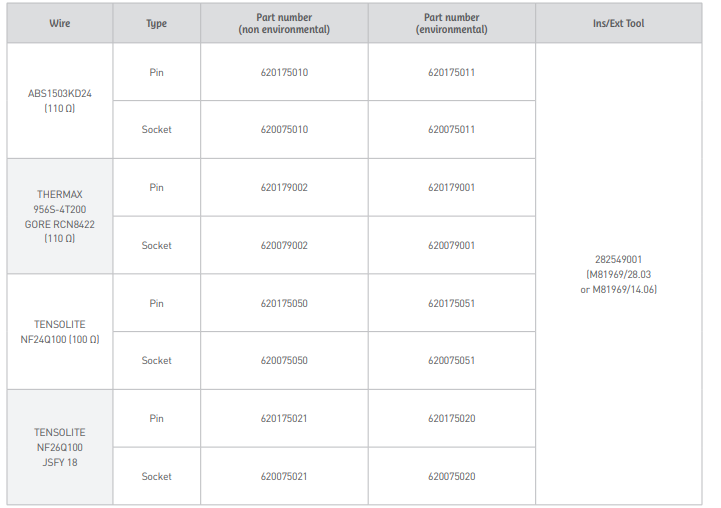
Task: Select the environmental Part number header
Action: pyautogui.click(x=452, y=23)
